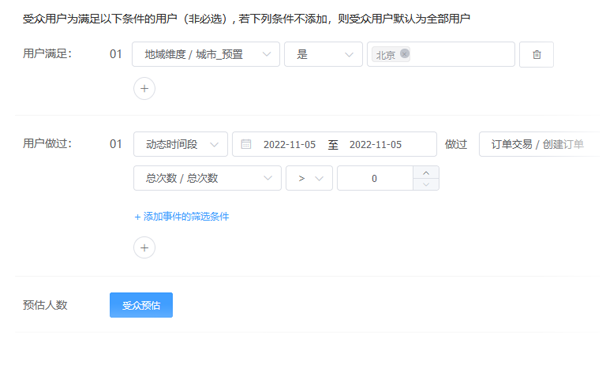Open the 地域维度 / 城市_预置 dropdown

point(206,54)
